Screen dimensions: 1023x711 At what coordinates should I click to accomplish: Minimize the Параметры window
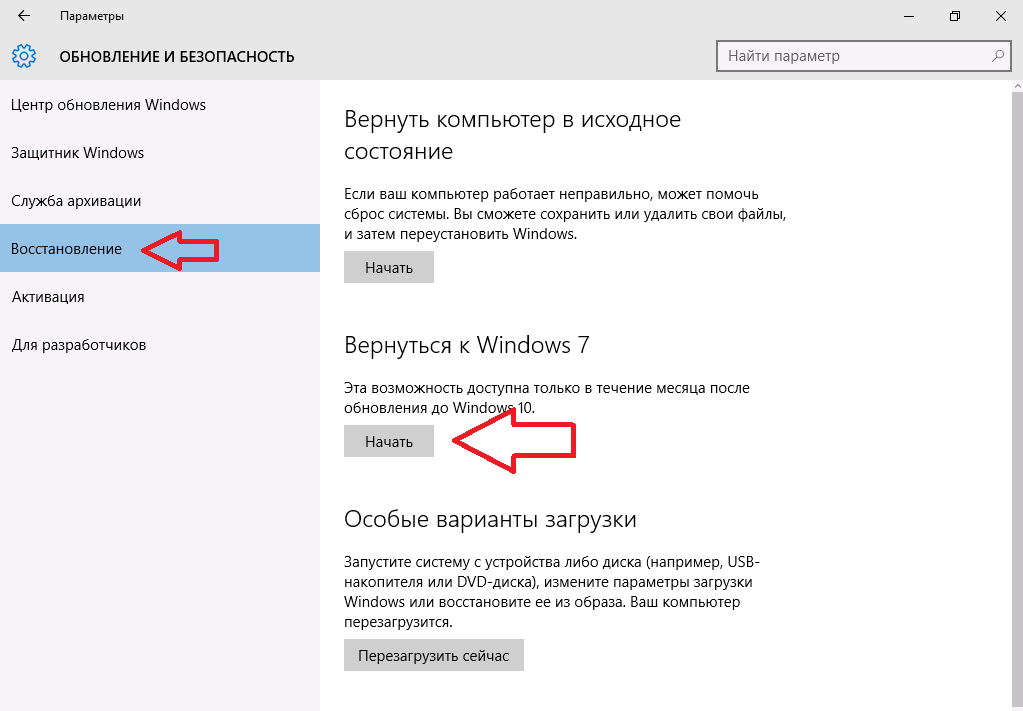click(x=909, y=16)
